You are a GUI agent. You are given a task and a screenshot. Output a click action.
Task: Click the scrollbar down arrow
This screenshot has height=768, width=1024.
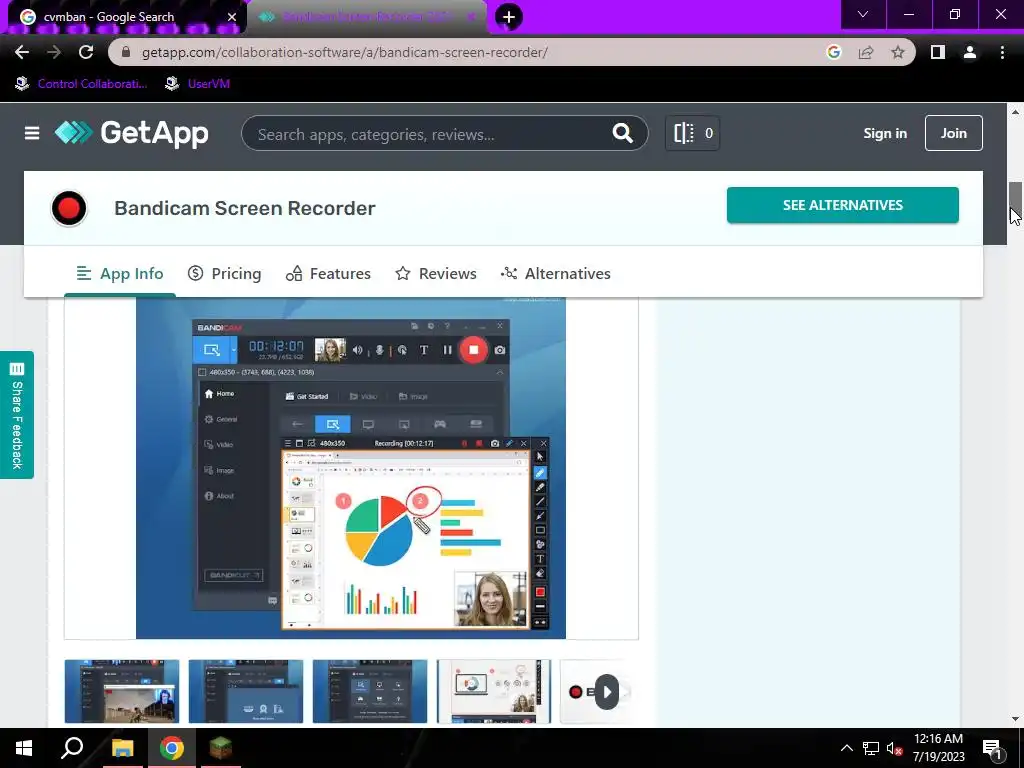pyautogui.click(x=1015, y=719)
